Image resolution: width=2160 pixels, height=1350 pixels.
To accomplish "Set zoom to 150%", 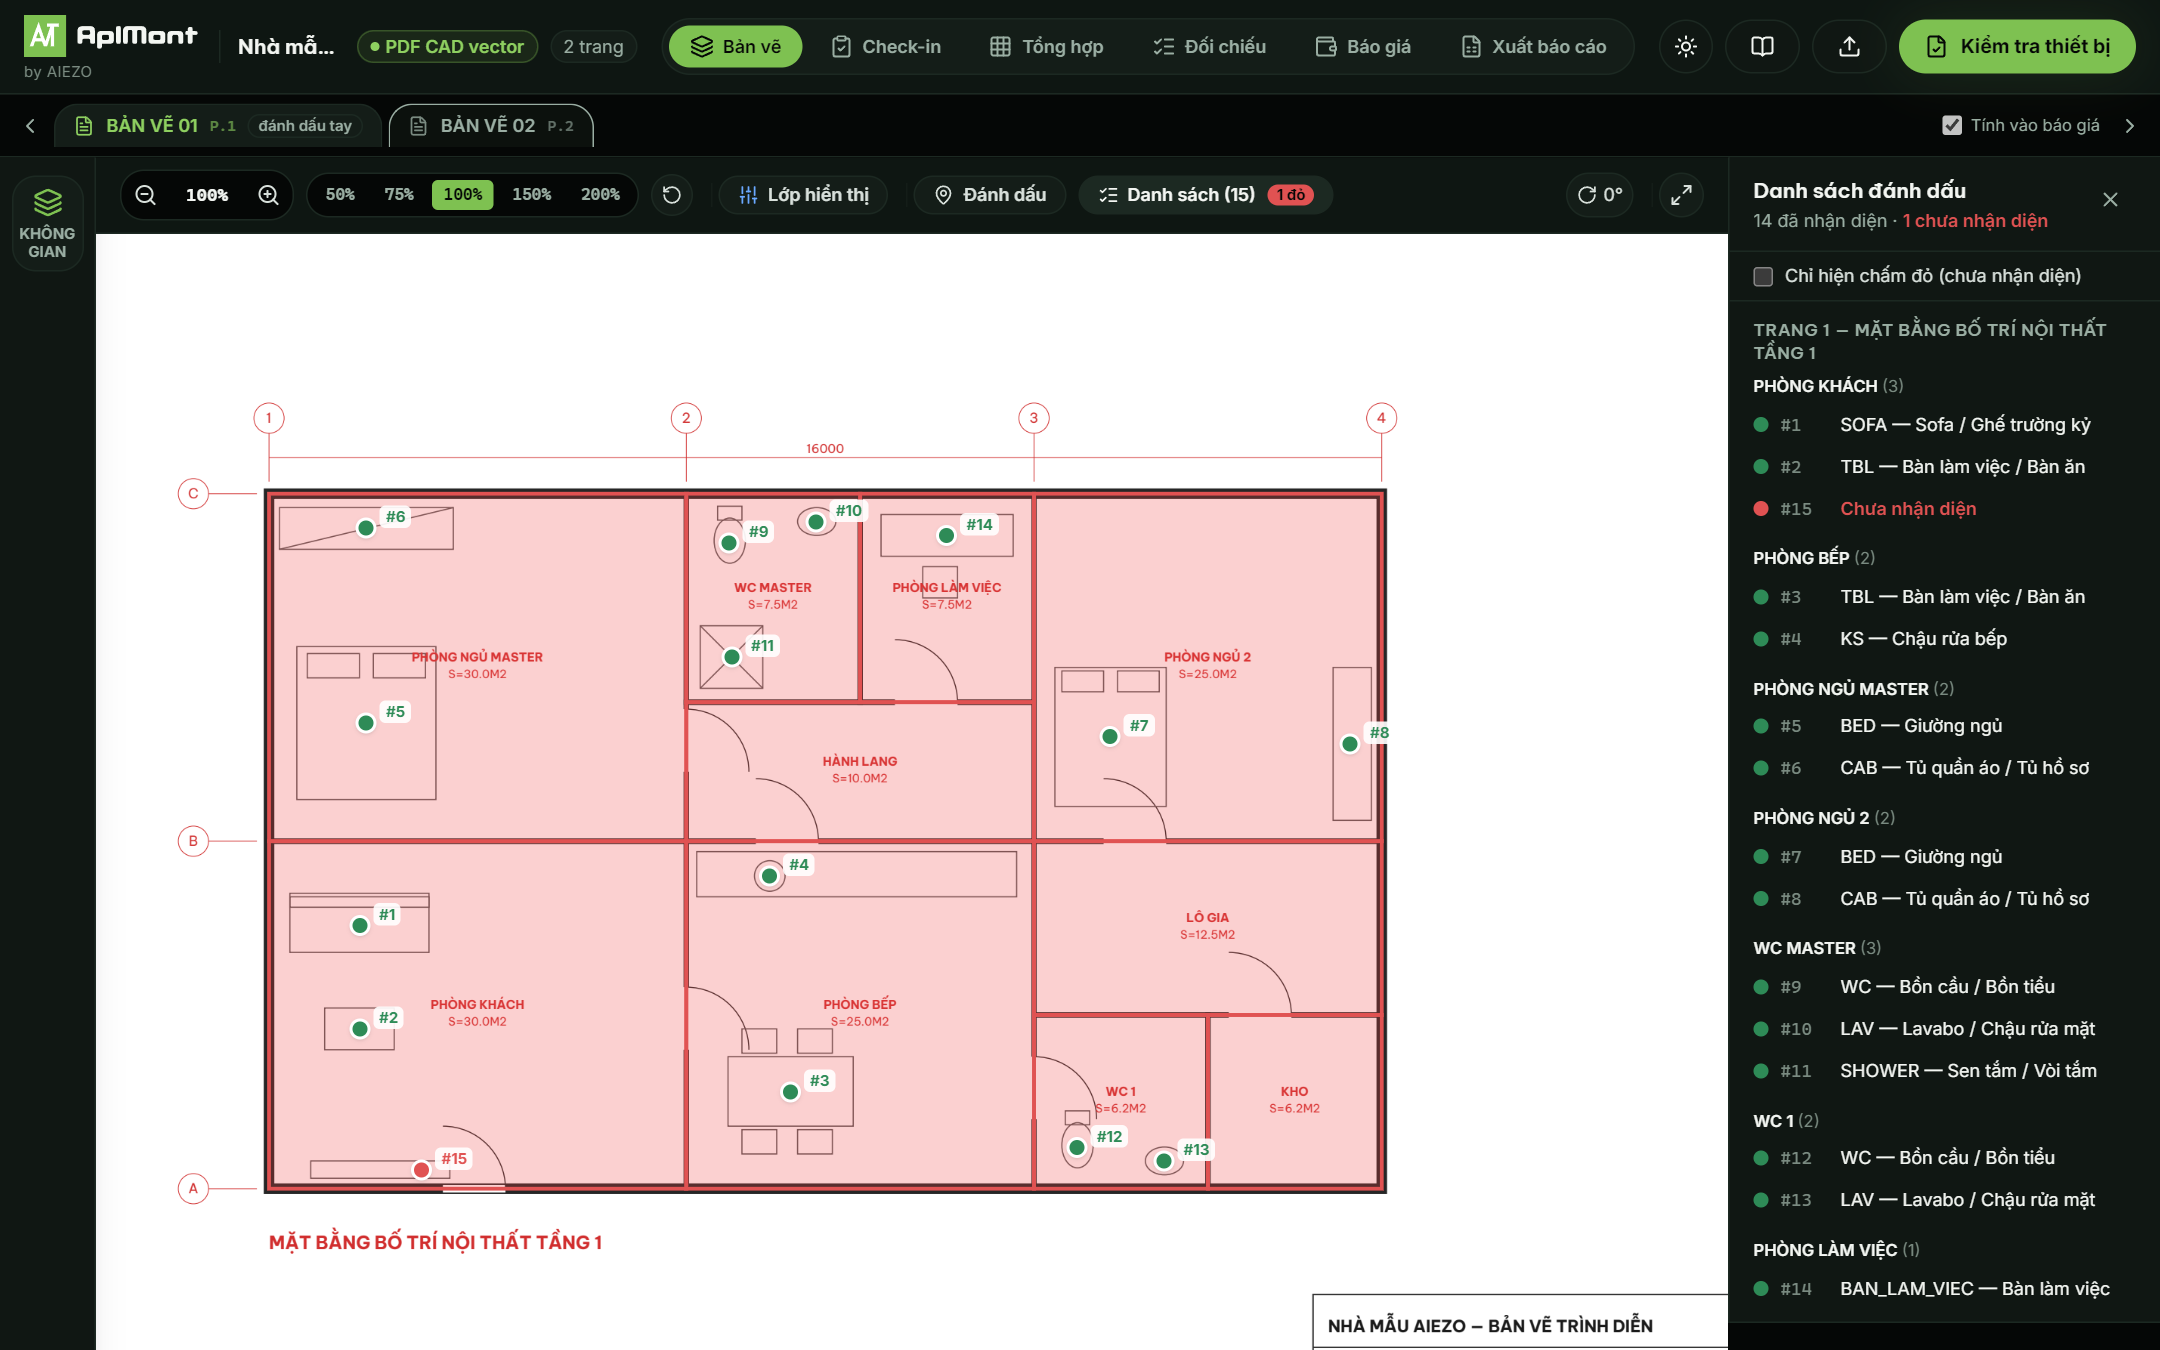I will pos(531,195).
